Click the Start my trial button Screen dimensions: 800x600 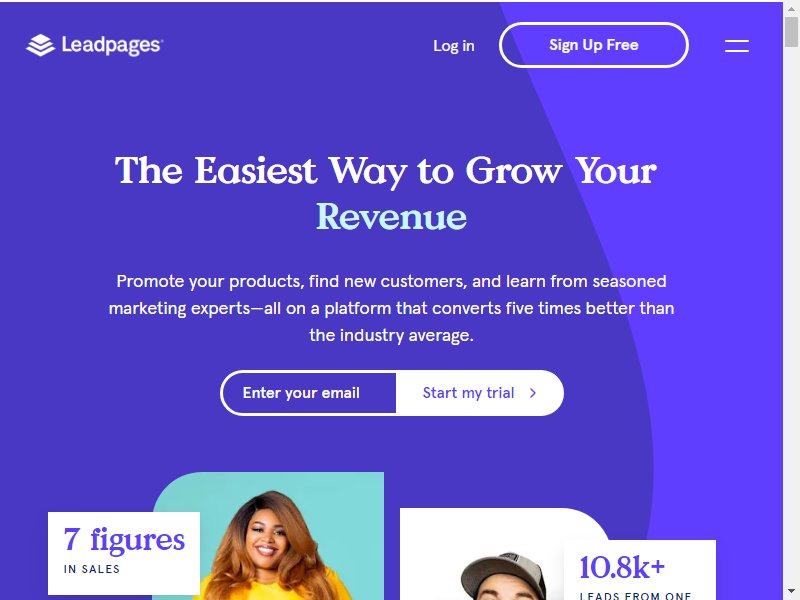click(480, 393)
